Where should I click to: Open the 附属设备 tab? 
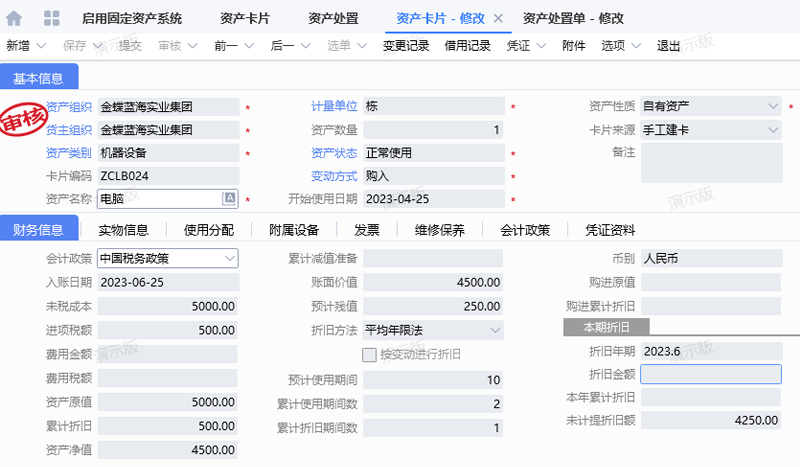[294, 230]
